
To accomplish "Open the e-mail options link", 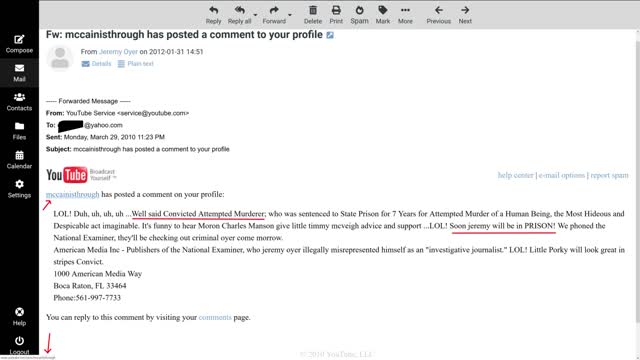I will click(x=562, y=175).
